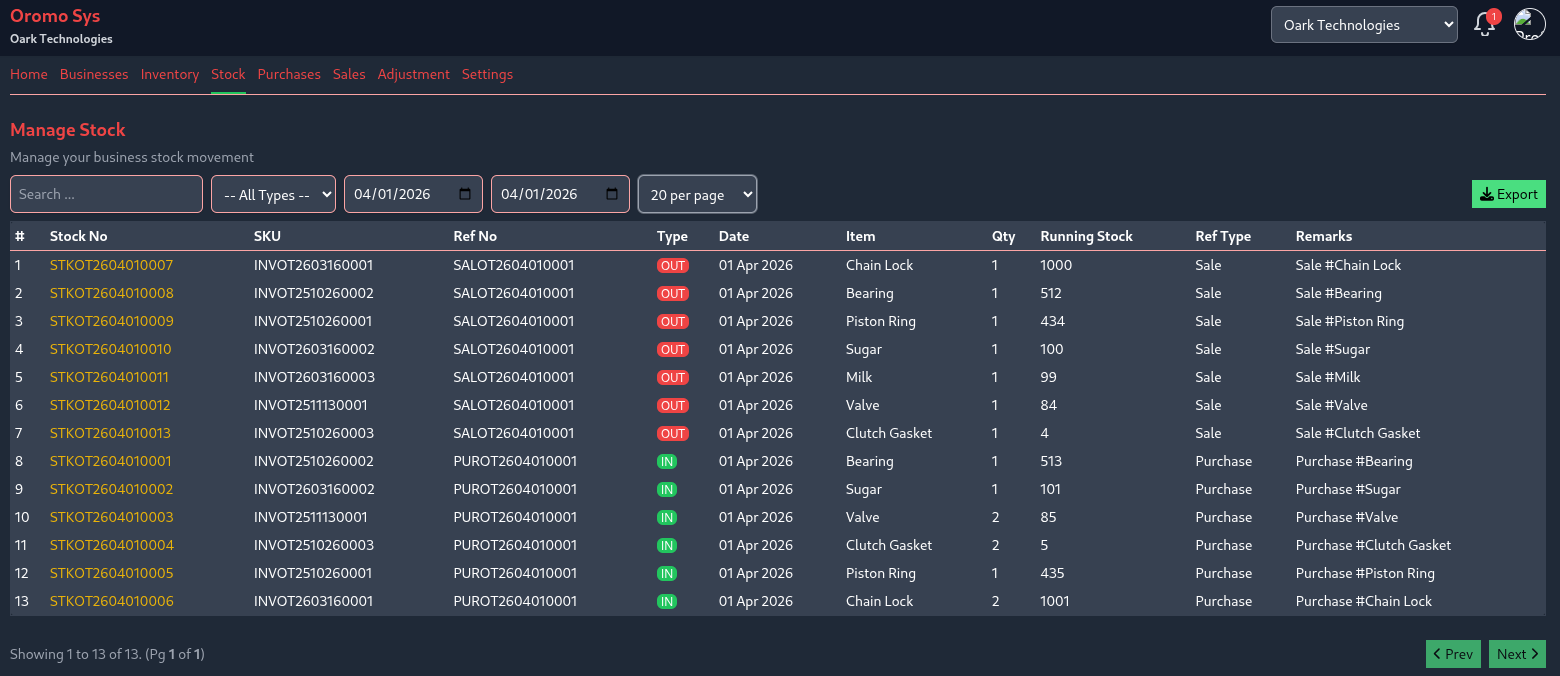The width and height of the screenshot is (1560, 676).
Task: Open the Settings tab
Action: pyautogui.click(x=487, y=74)
